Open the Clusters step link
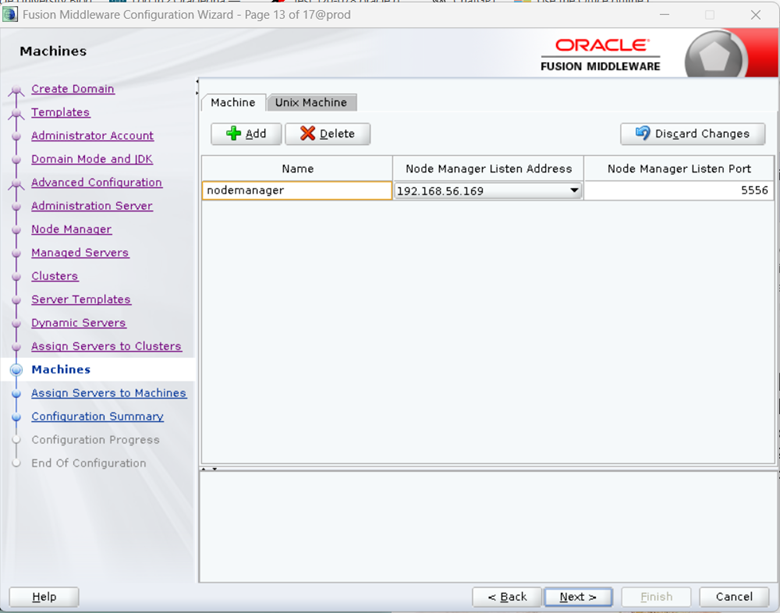Screen dimensions: 780x613 (x=55, y=276)
